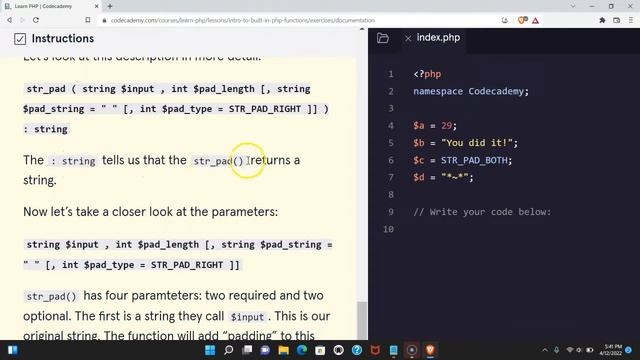Viewport: 640px width, 360px height.
Task: Click the instructions panel scrollbar thumb
Action: point(362,320)
